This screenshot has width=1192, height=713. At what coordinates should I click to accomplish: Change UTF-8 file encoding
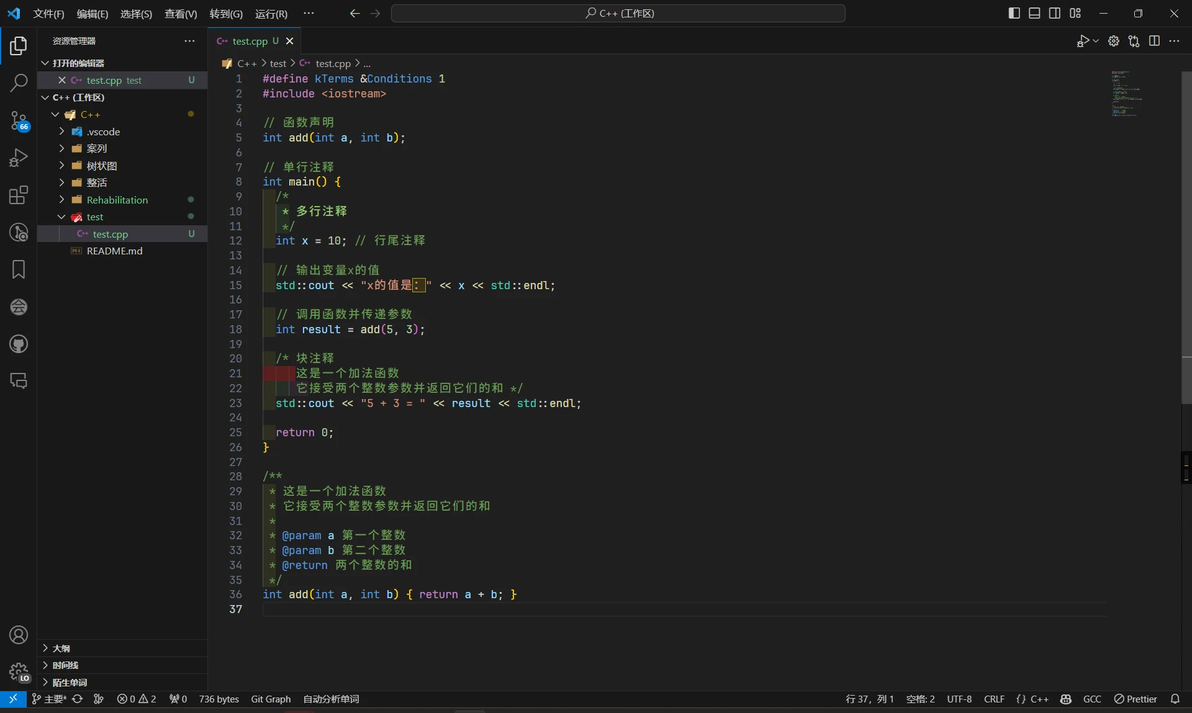tap(959, 699)
